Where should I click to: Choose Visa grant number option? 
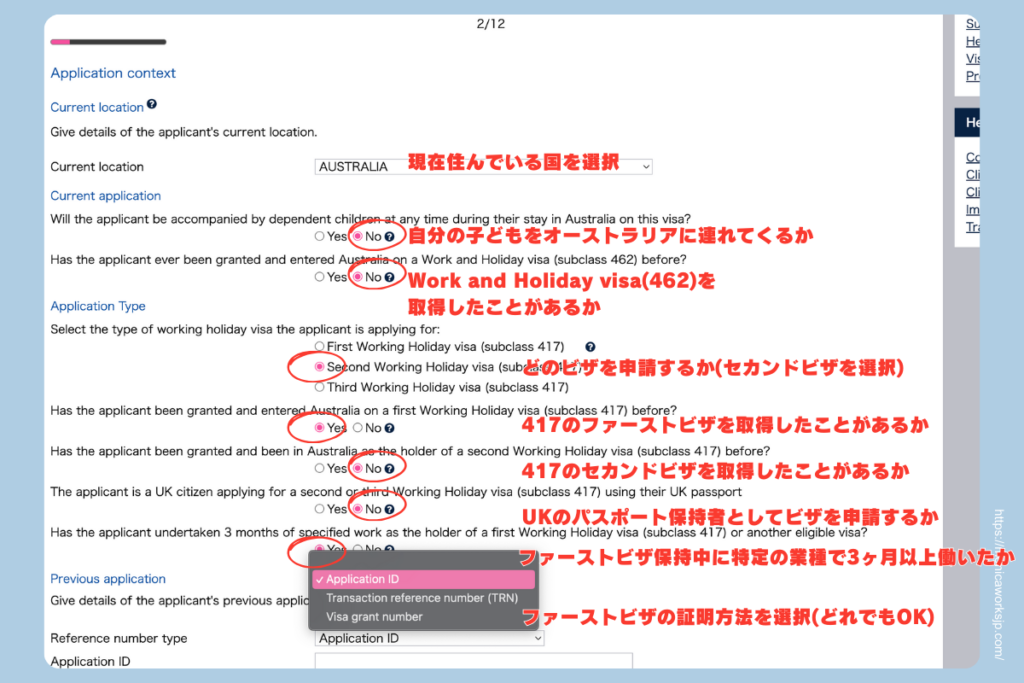(423, 617)
